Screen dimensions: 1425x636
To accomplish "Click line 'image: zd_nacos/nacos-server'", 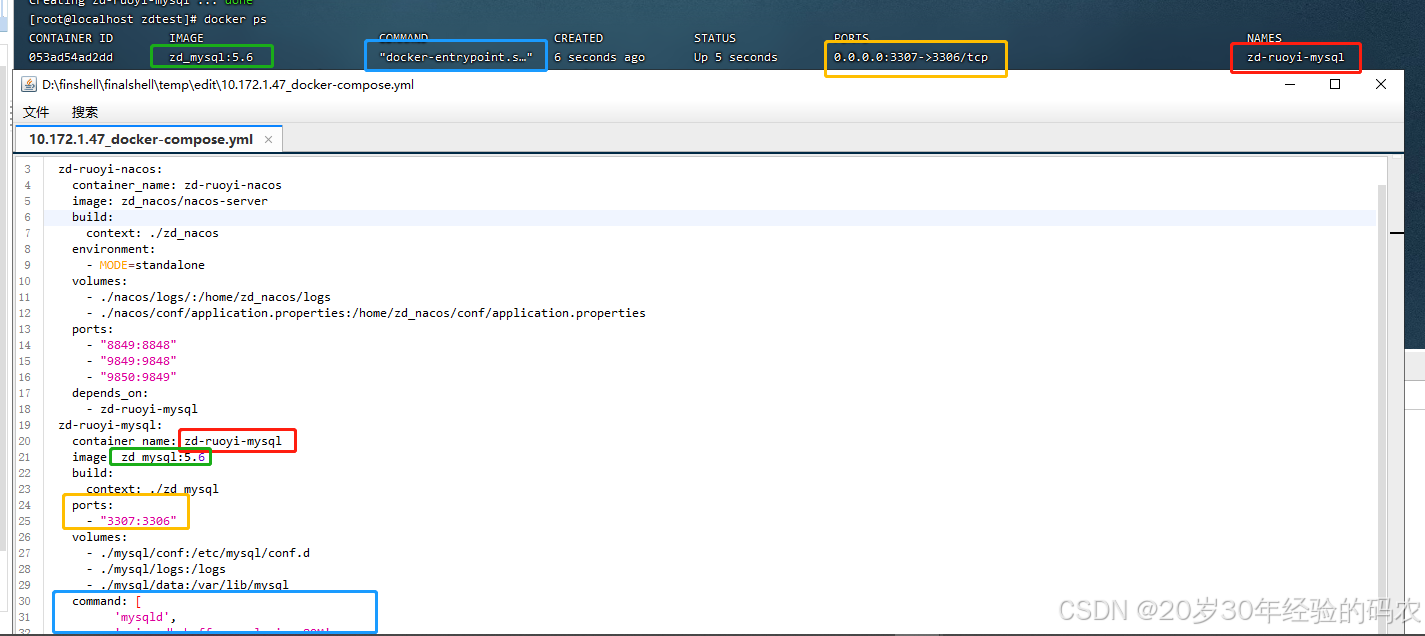I will [170, 201].
